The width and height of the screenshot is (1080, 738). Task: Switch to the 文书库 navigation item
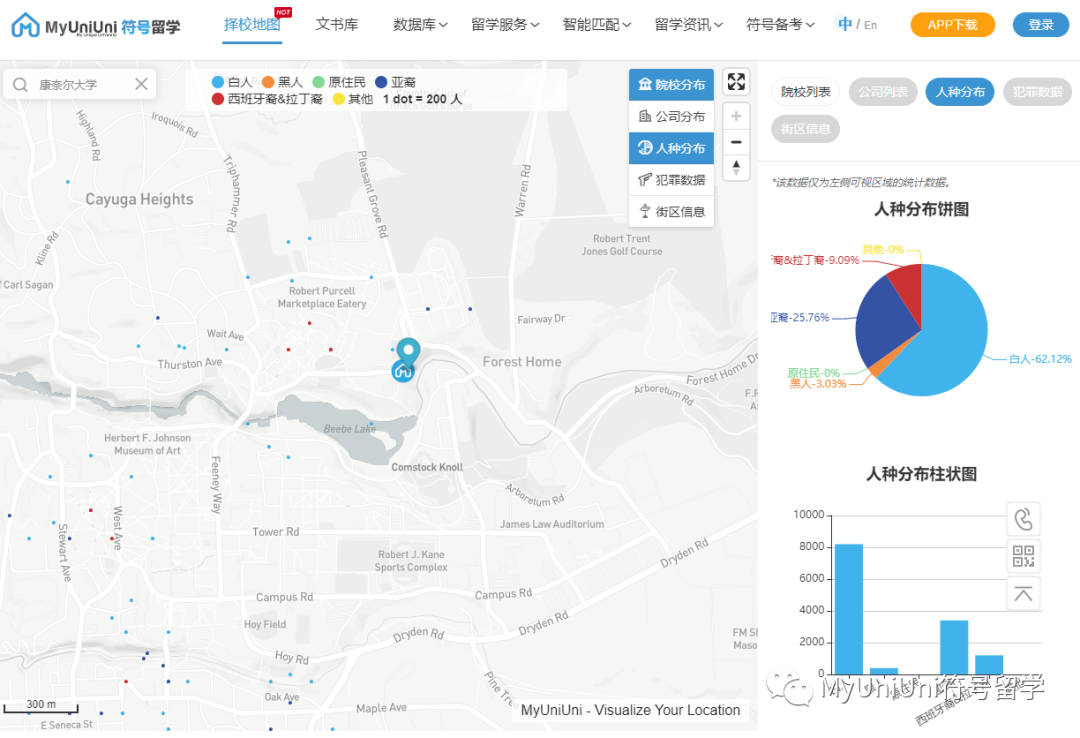tap(337, 24)
